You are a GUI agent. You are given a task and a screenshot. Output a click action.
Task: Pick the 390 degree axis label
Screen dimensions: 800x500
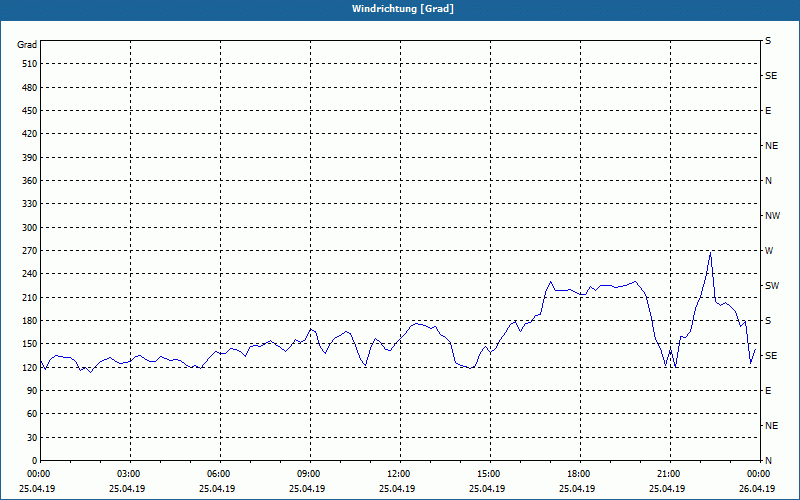coord(30,158)
